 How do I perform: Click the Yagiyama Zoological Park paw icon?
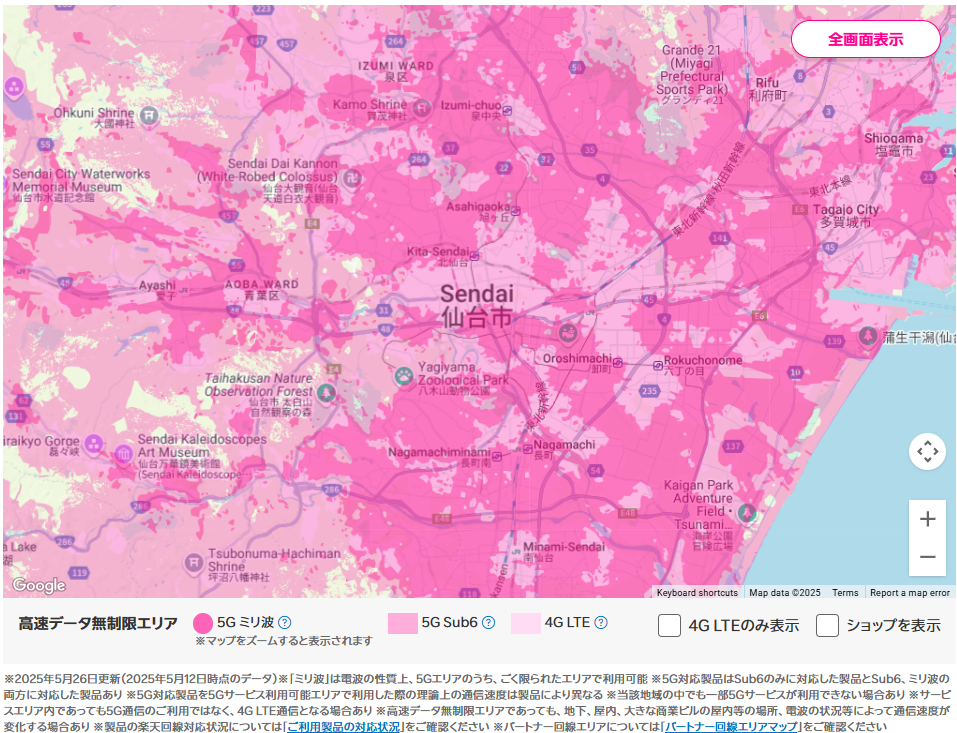[403, 375]
